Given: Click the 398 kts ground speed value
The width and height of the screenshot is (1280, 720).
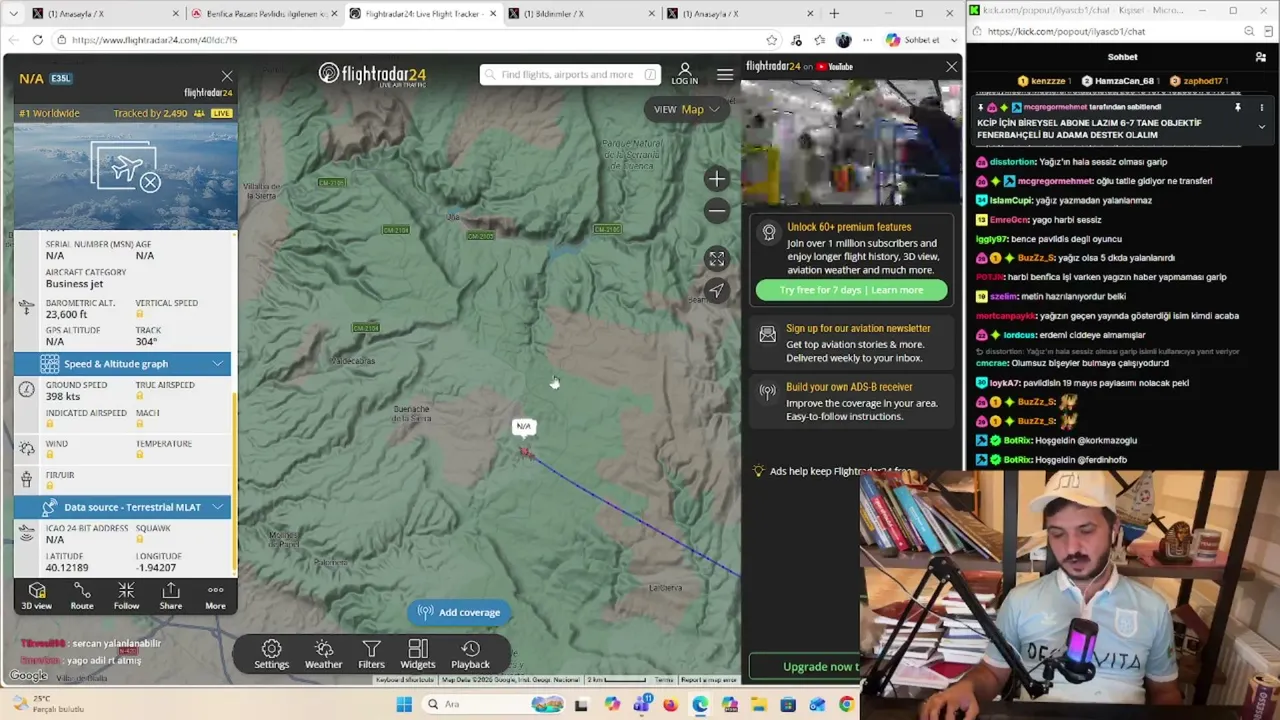Looking at the screenshot, I should (63, 396).
